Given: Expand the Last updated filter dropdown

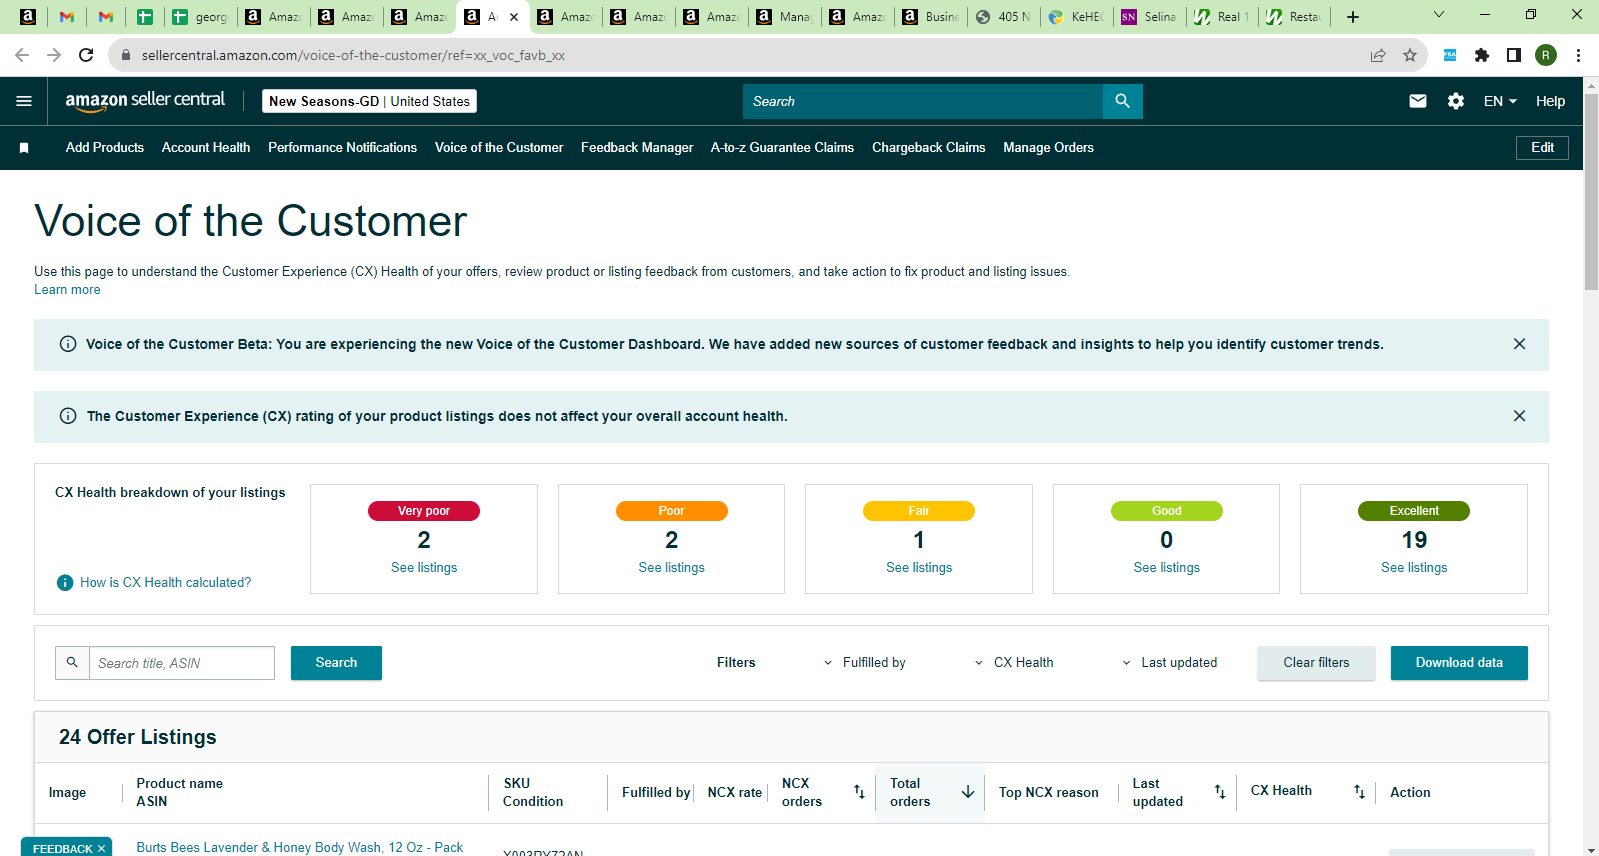Looking at the screenshot, I should 1170,663.
